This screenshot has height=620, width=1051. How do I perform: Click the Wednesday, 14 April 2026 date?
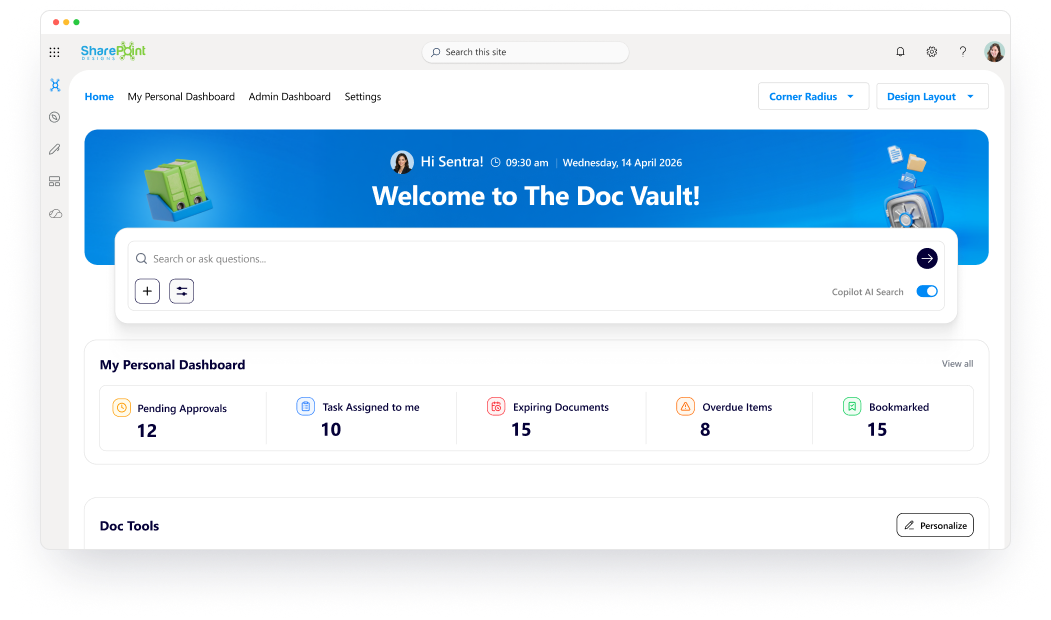[x=622, y=163]
